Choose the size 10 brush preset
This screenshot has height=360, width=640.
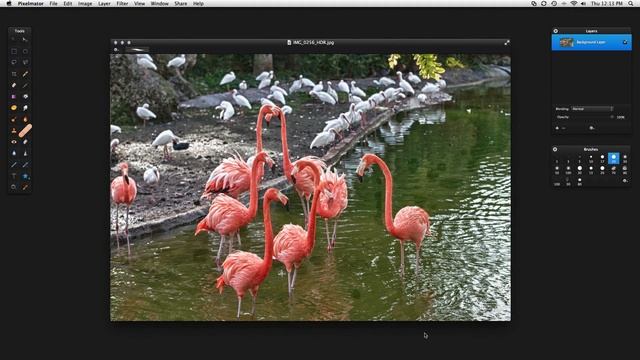pos(591,158)
